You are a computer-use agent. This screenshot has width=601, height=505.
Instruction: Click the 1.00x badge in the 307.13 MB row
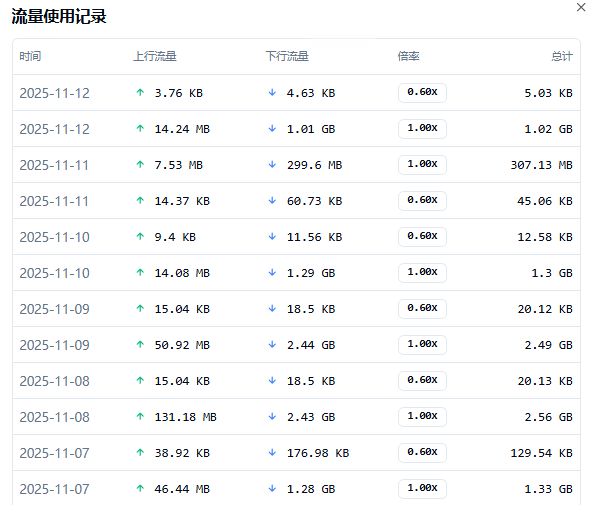[422, 165]
